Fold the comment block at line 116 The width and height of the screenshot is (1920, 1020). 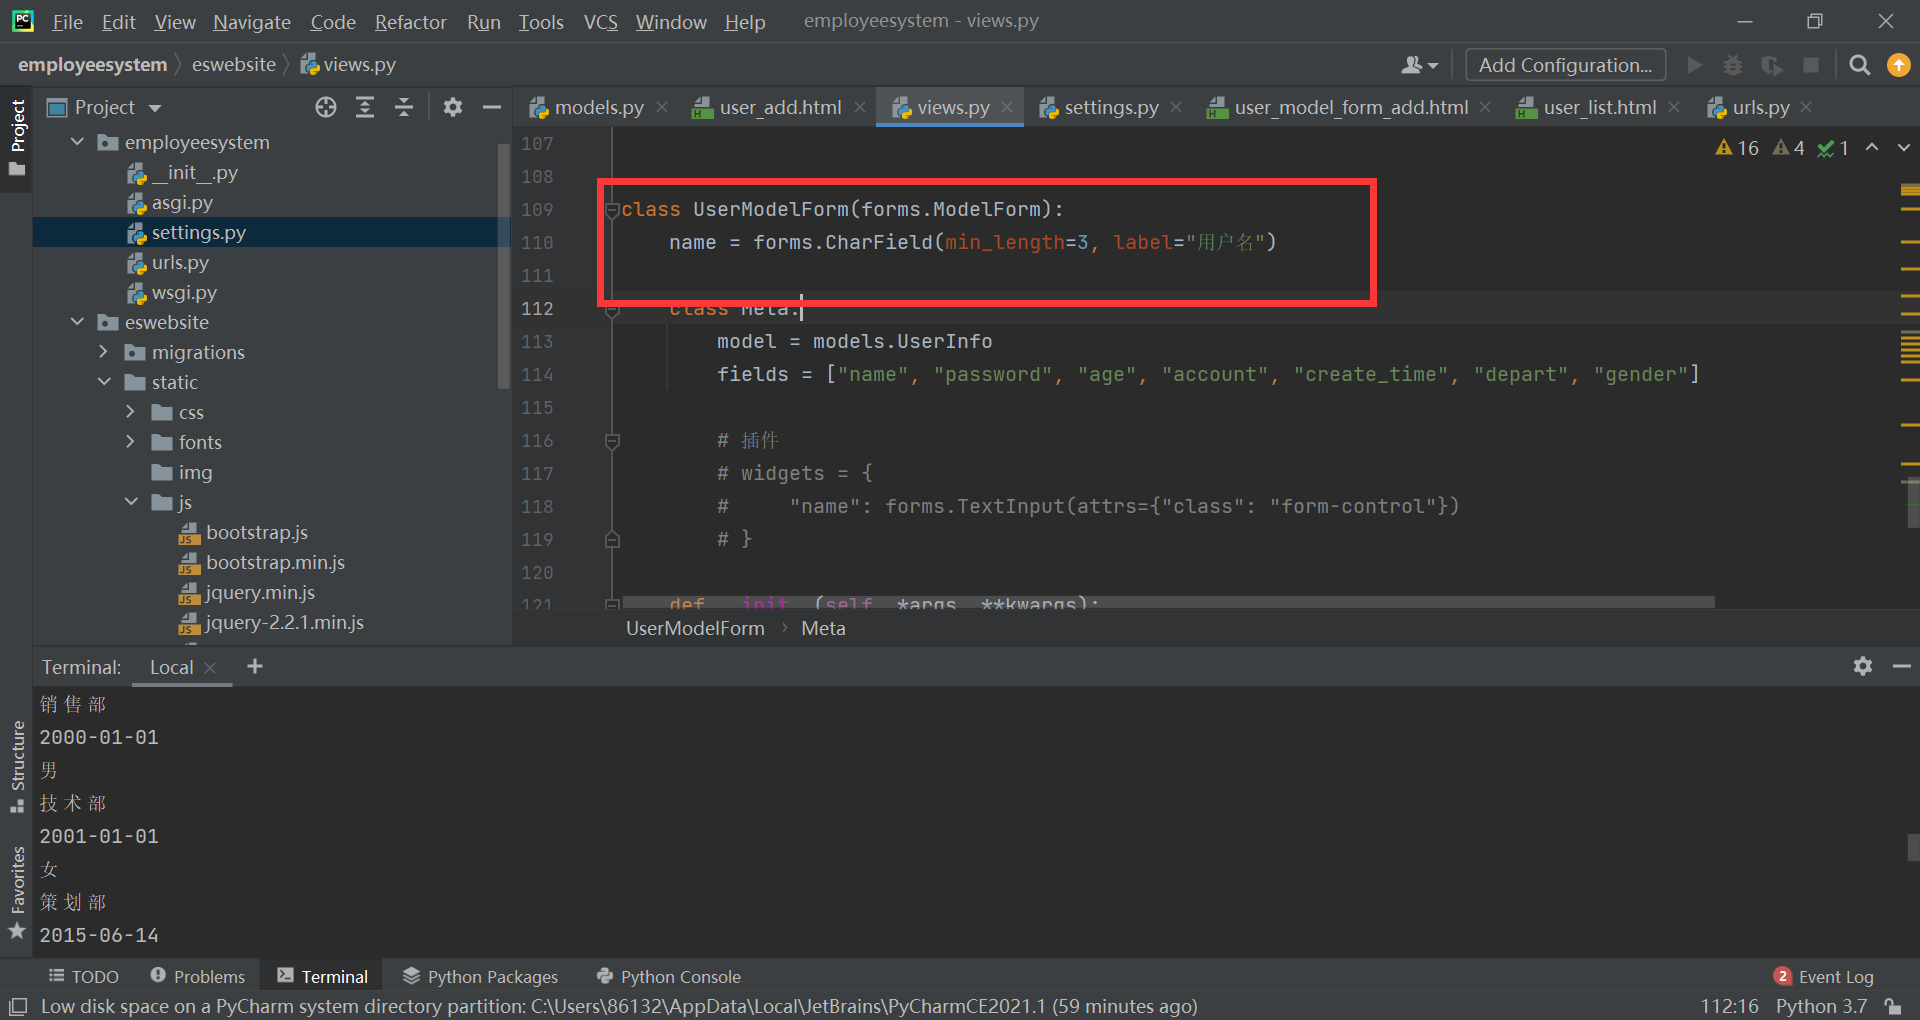point(613,441)
